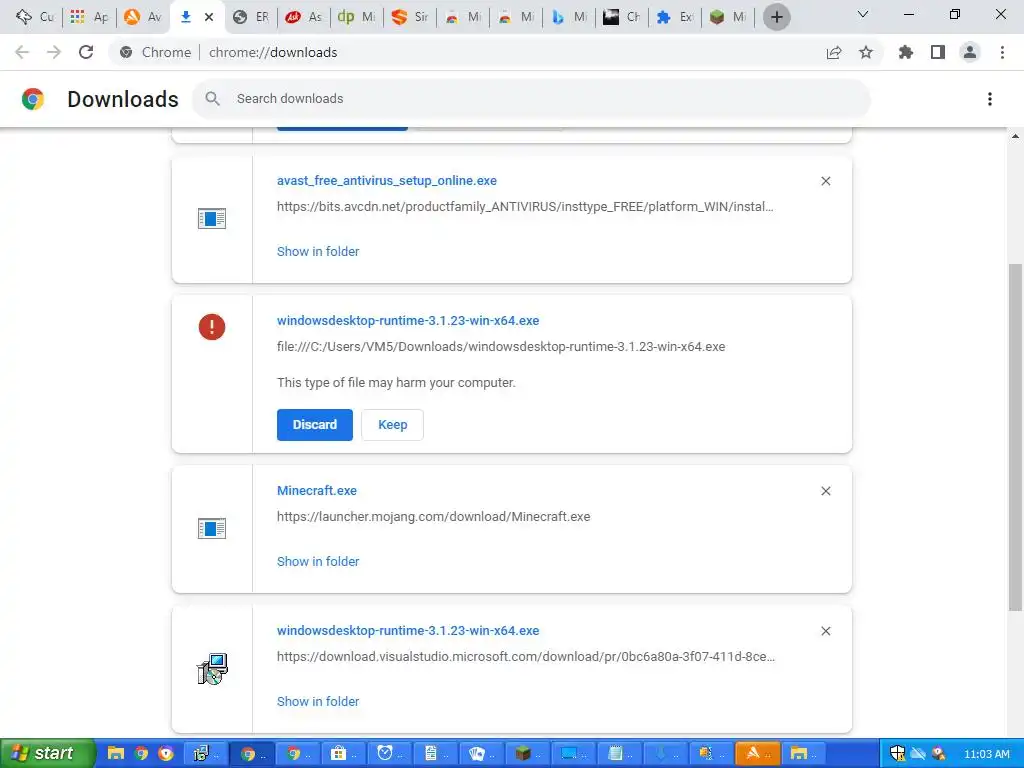Image resolution: width=1024 pixels, height=768 pixels.
Task: Click the Chrome logo beside Downloads title
Action: click(33, 99)
